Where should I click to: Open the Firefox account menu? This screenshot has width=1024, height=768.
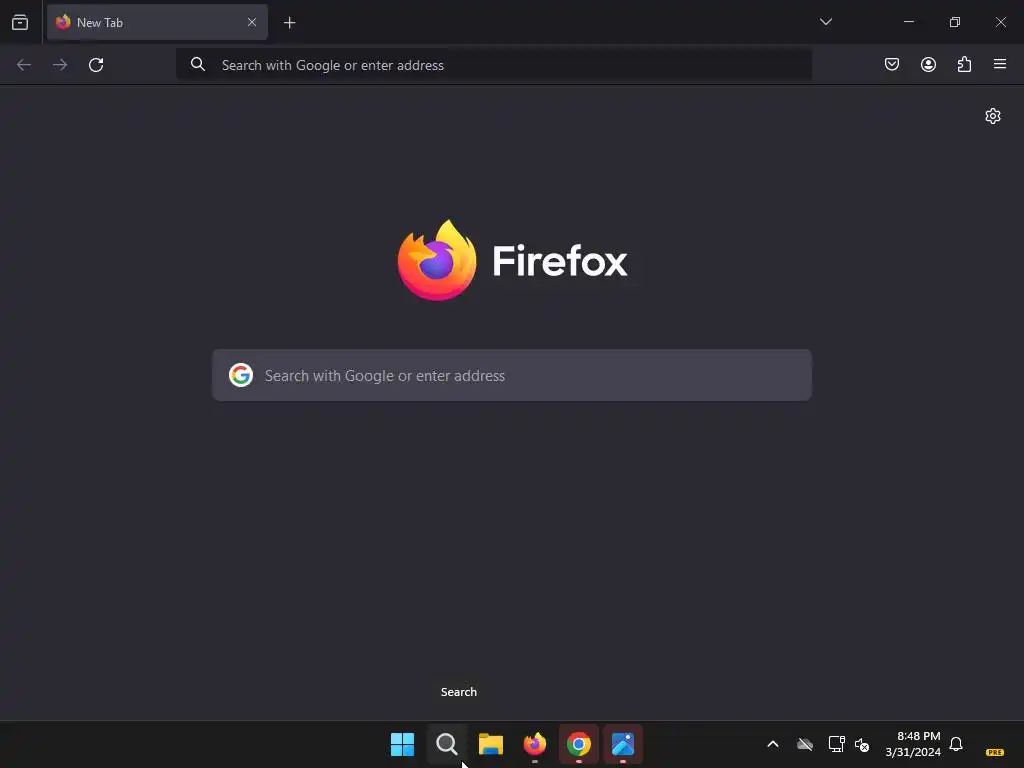click(x=928, y=64)
